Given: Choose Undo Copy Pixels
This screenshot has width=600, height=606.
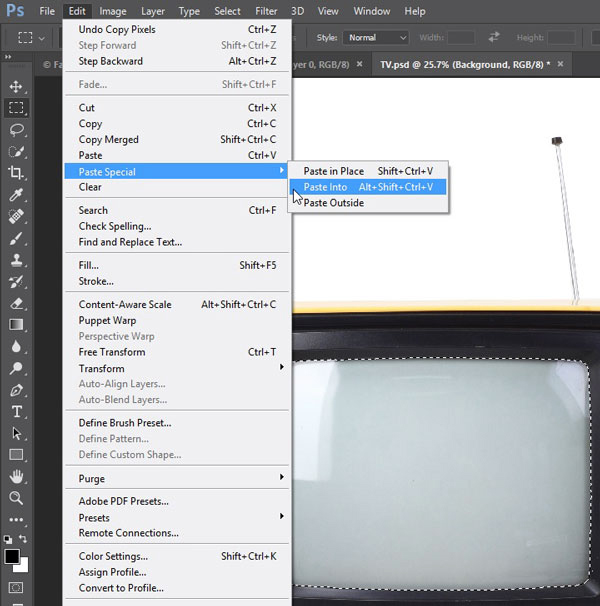Looking at the screenshot, I should [177, 29].
